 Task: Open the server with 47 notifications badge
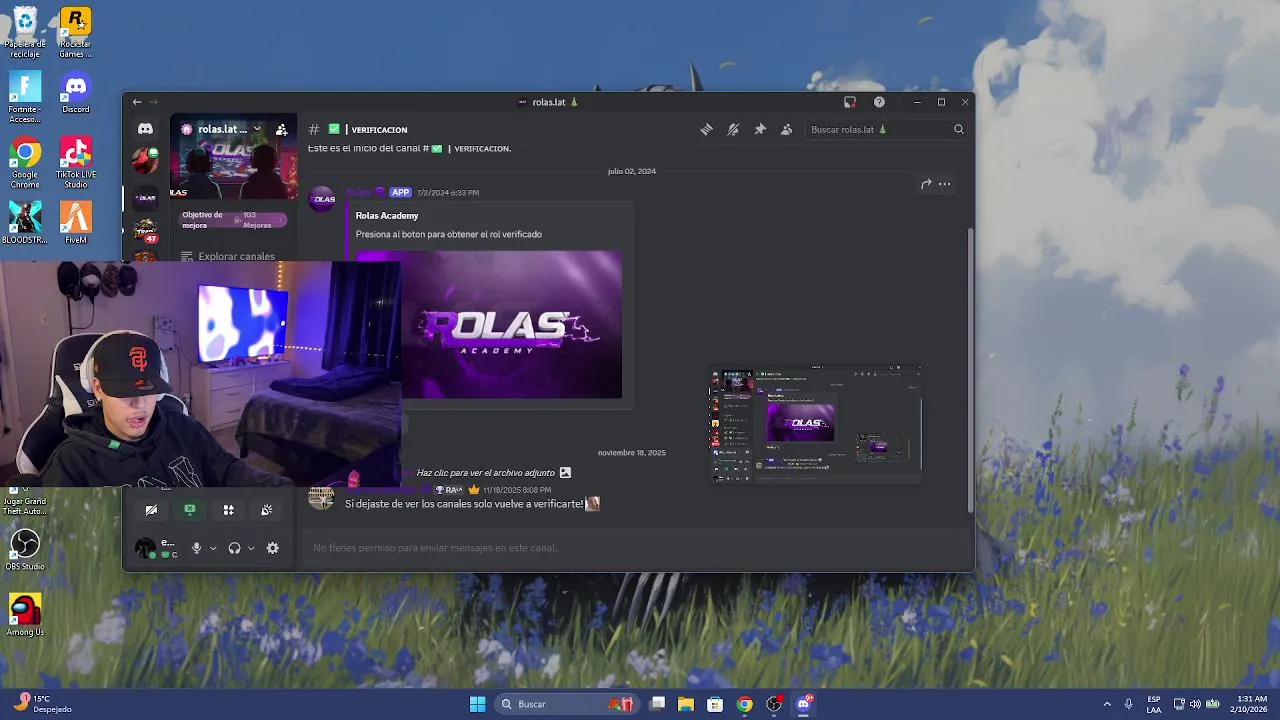pyautogui.click(x=146, y=232)
